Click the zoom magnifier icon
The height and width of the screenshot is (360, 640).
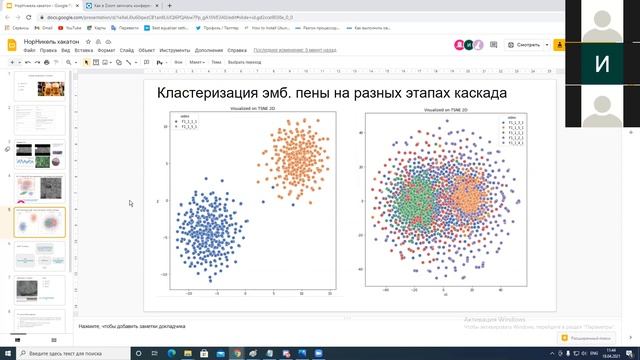pos(69,62)
